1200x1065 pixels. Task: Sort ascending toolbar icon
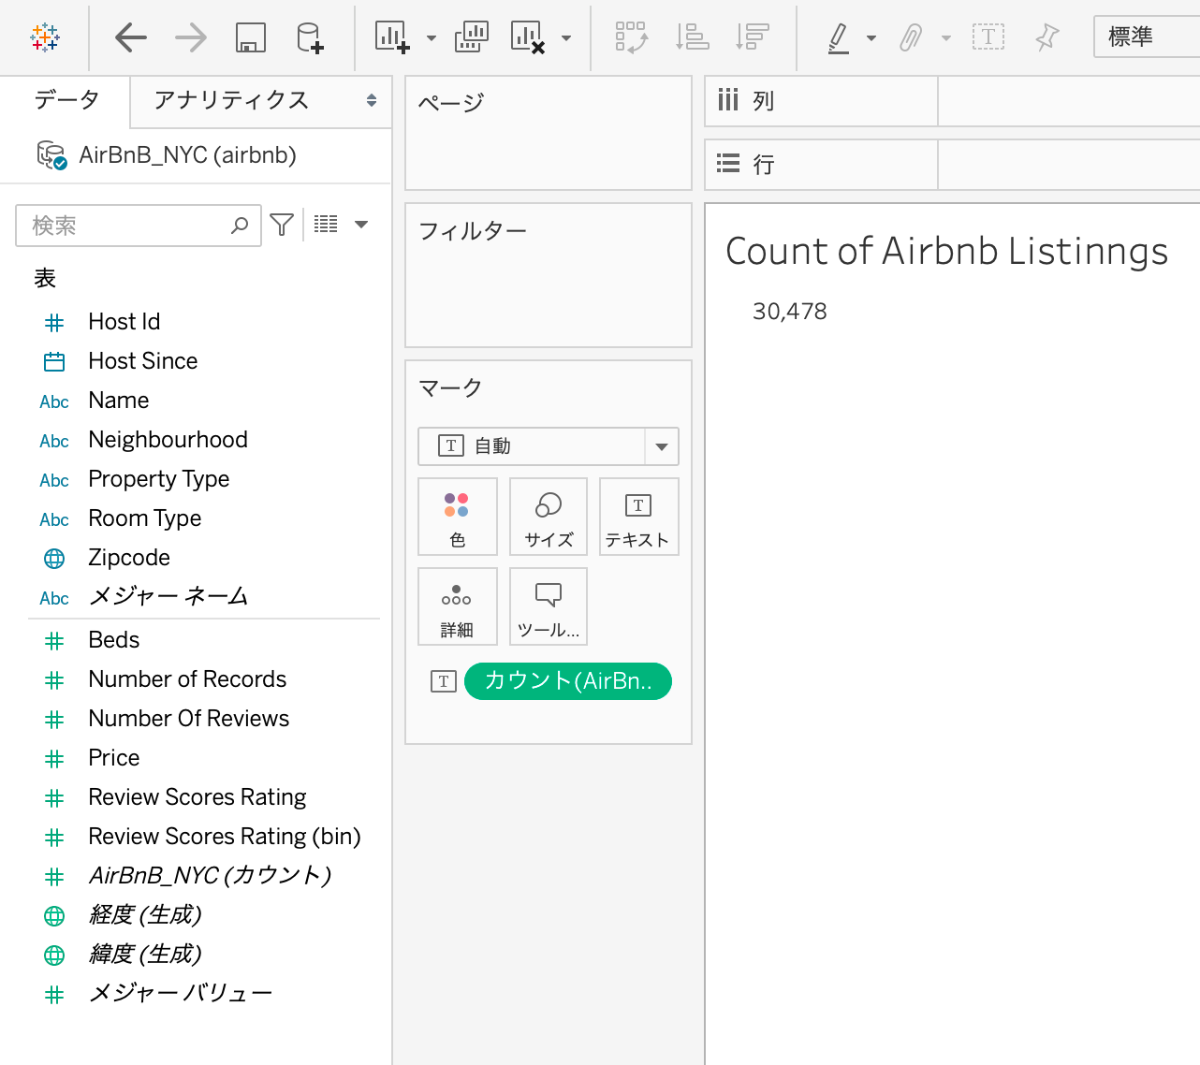pos(692,38)
